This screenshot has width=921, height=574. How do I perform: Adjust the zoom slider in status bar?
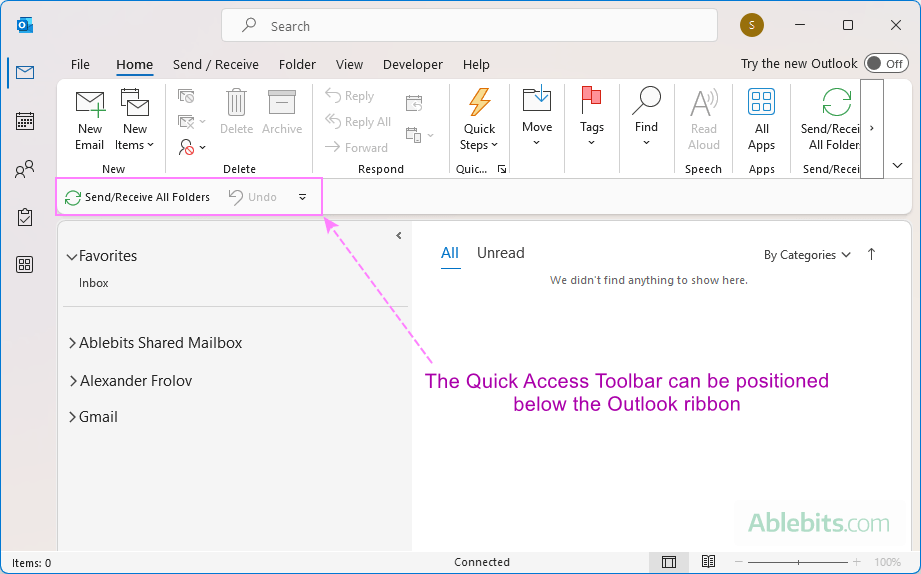(798, 562)
